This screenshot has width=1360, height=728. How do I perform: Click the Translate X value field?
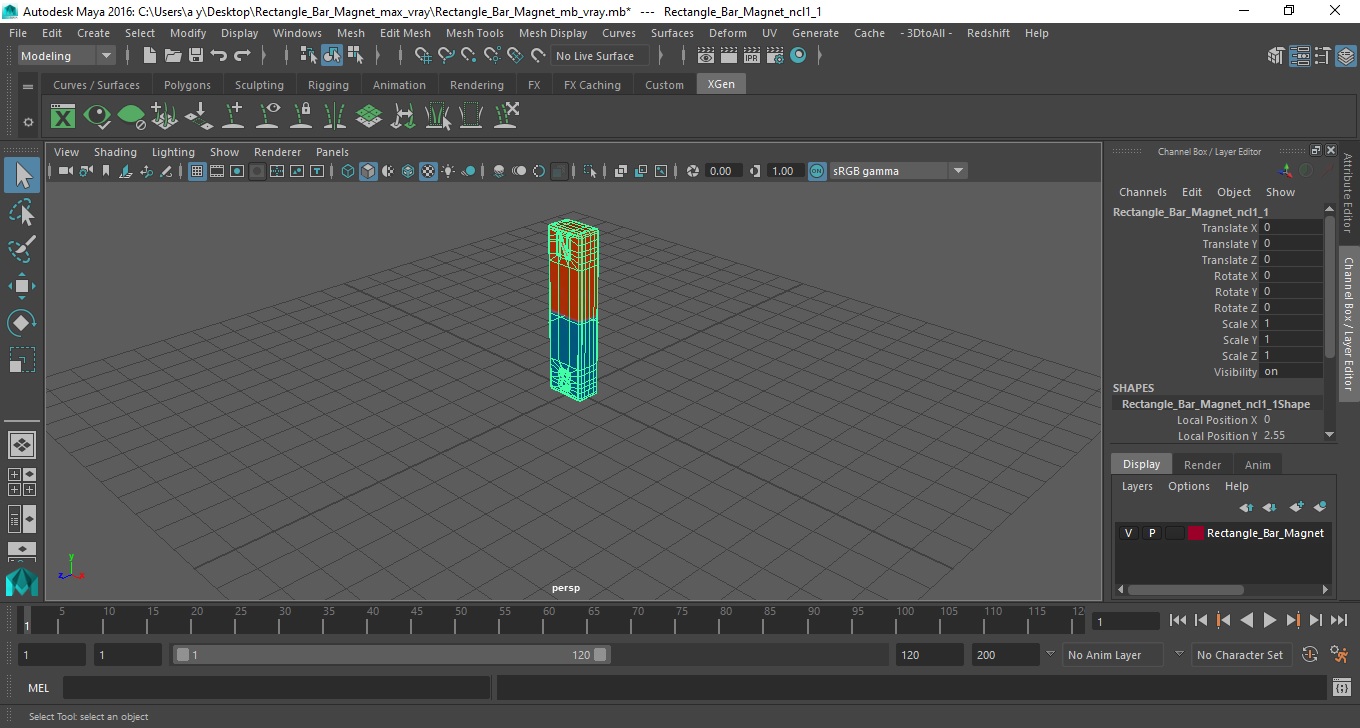(x=1291, y=228)
